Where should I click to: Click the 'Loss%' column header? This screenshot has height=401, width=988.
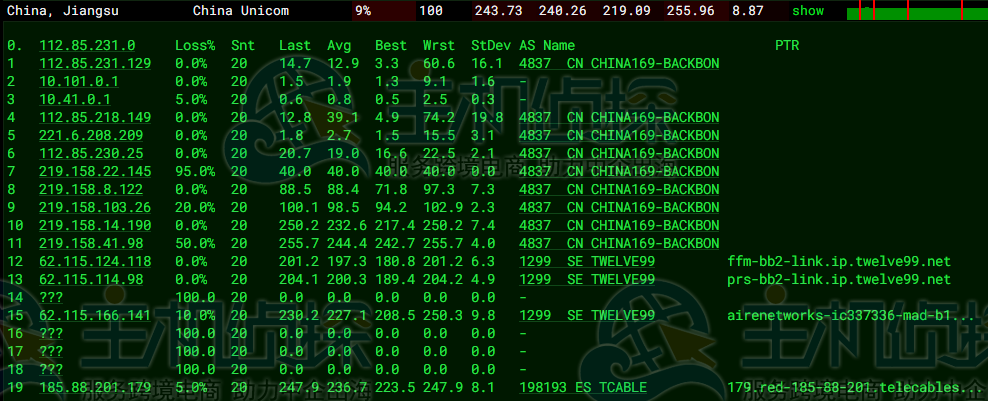click(195, 45)
